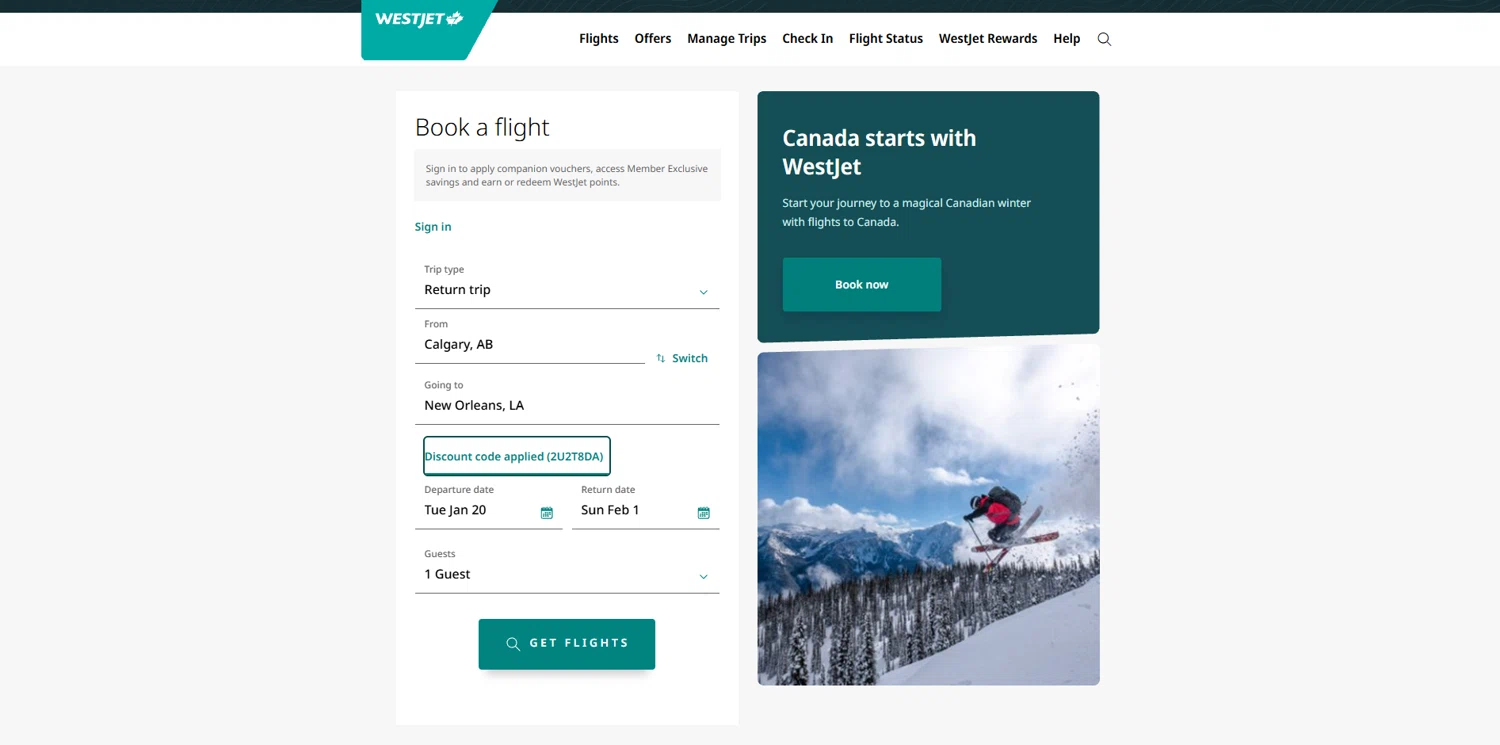The height and width of the screenshot is (745, 1500).
Task: Click the skier promotional image
Action: point(928,515)
